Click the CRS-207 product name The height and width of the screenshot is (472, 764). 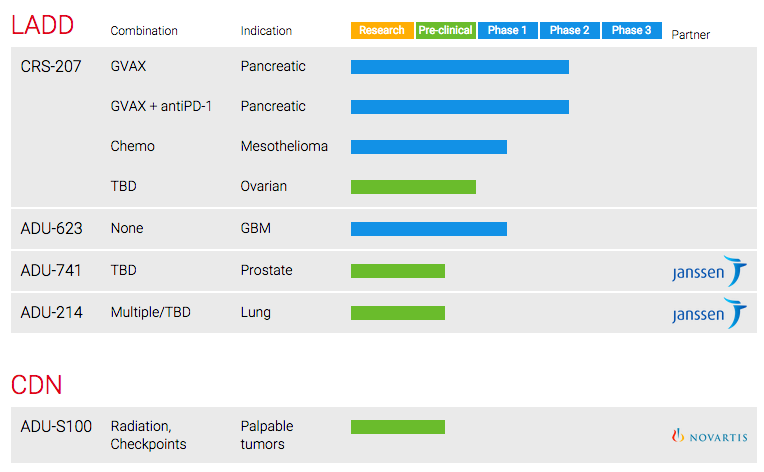click(x=51, y=66)
